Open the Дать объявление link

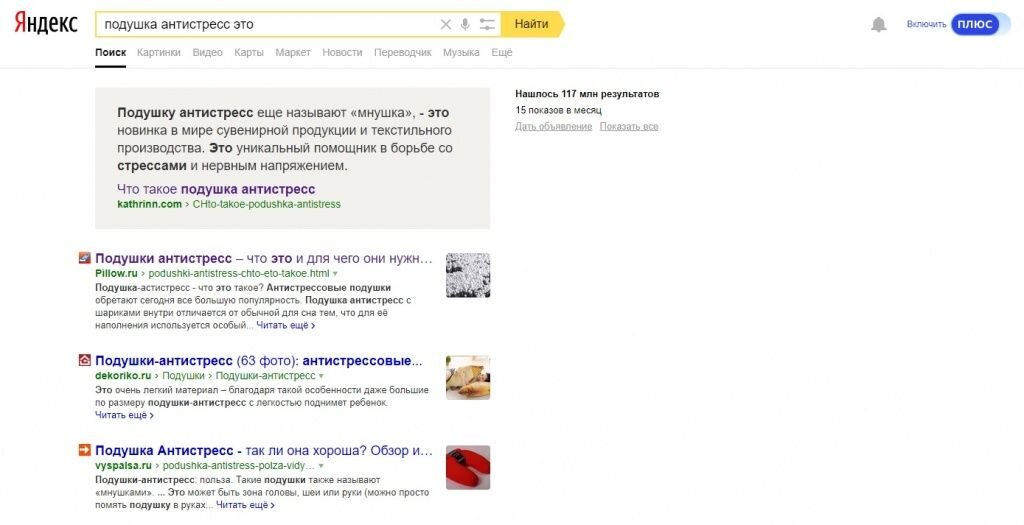[x=553, y=126]
